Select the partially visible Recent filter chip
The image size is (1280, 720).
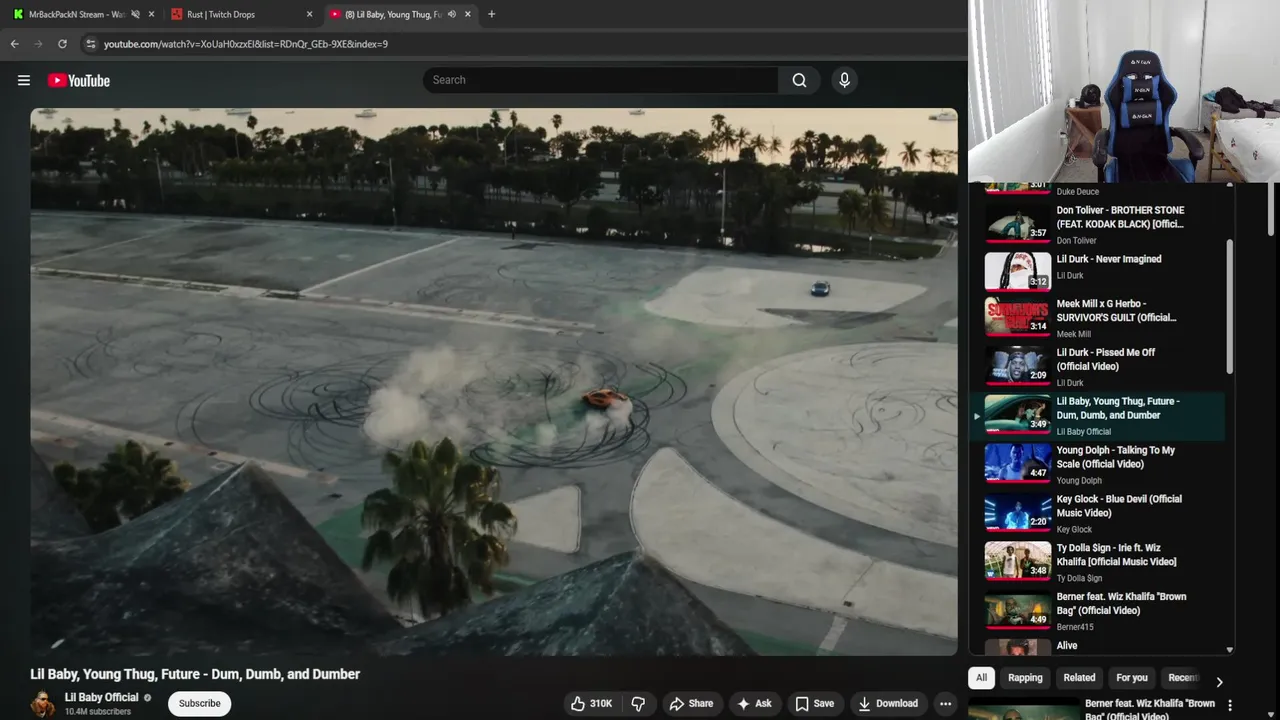[1182, 678]
